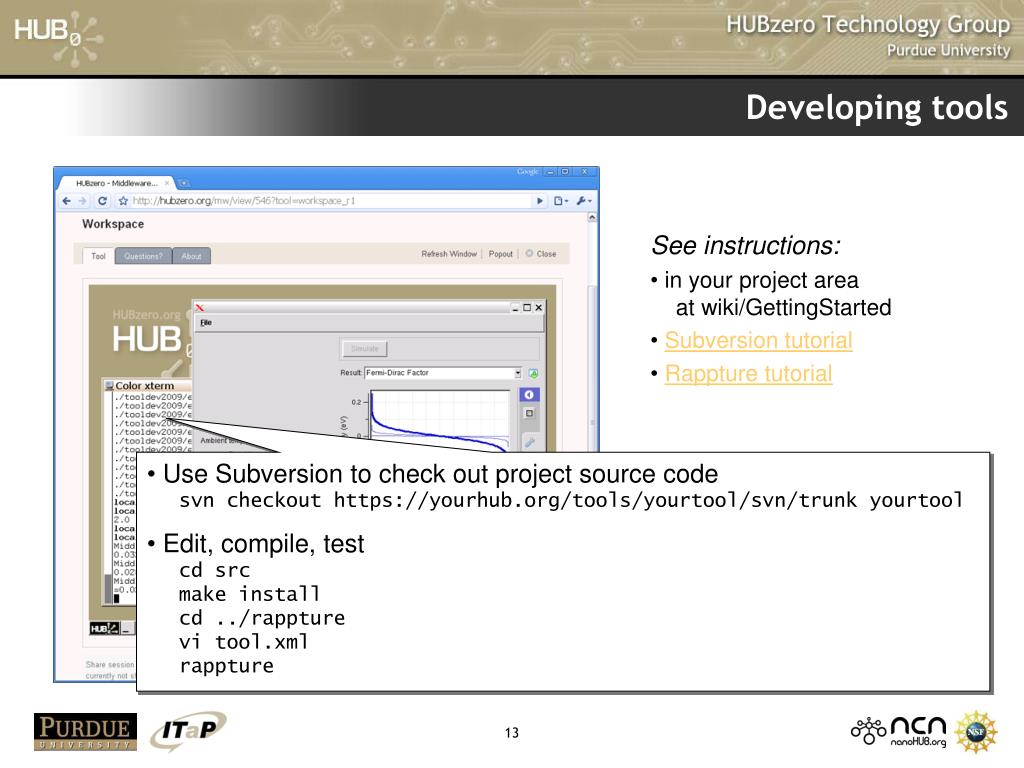
Task: Click the HUBzero logo in the slide header
Action: tap(59, 38)
